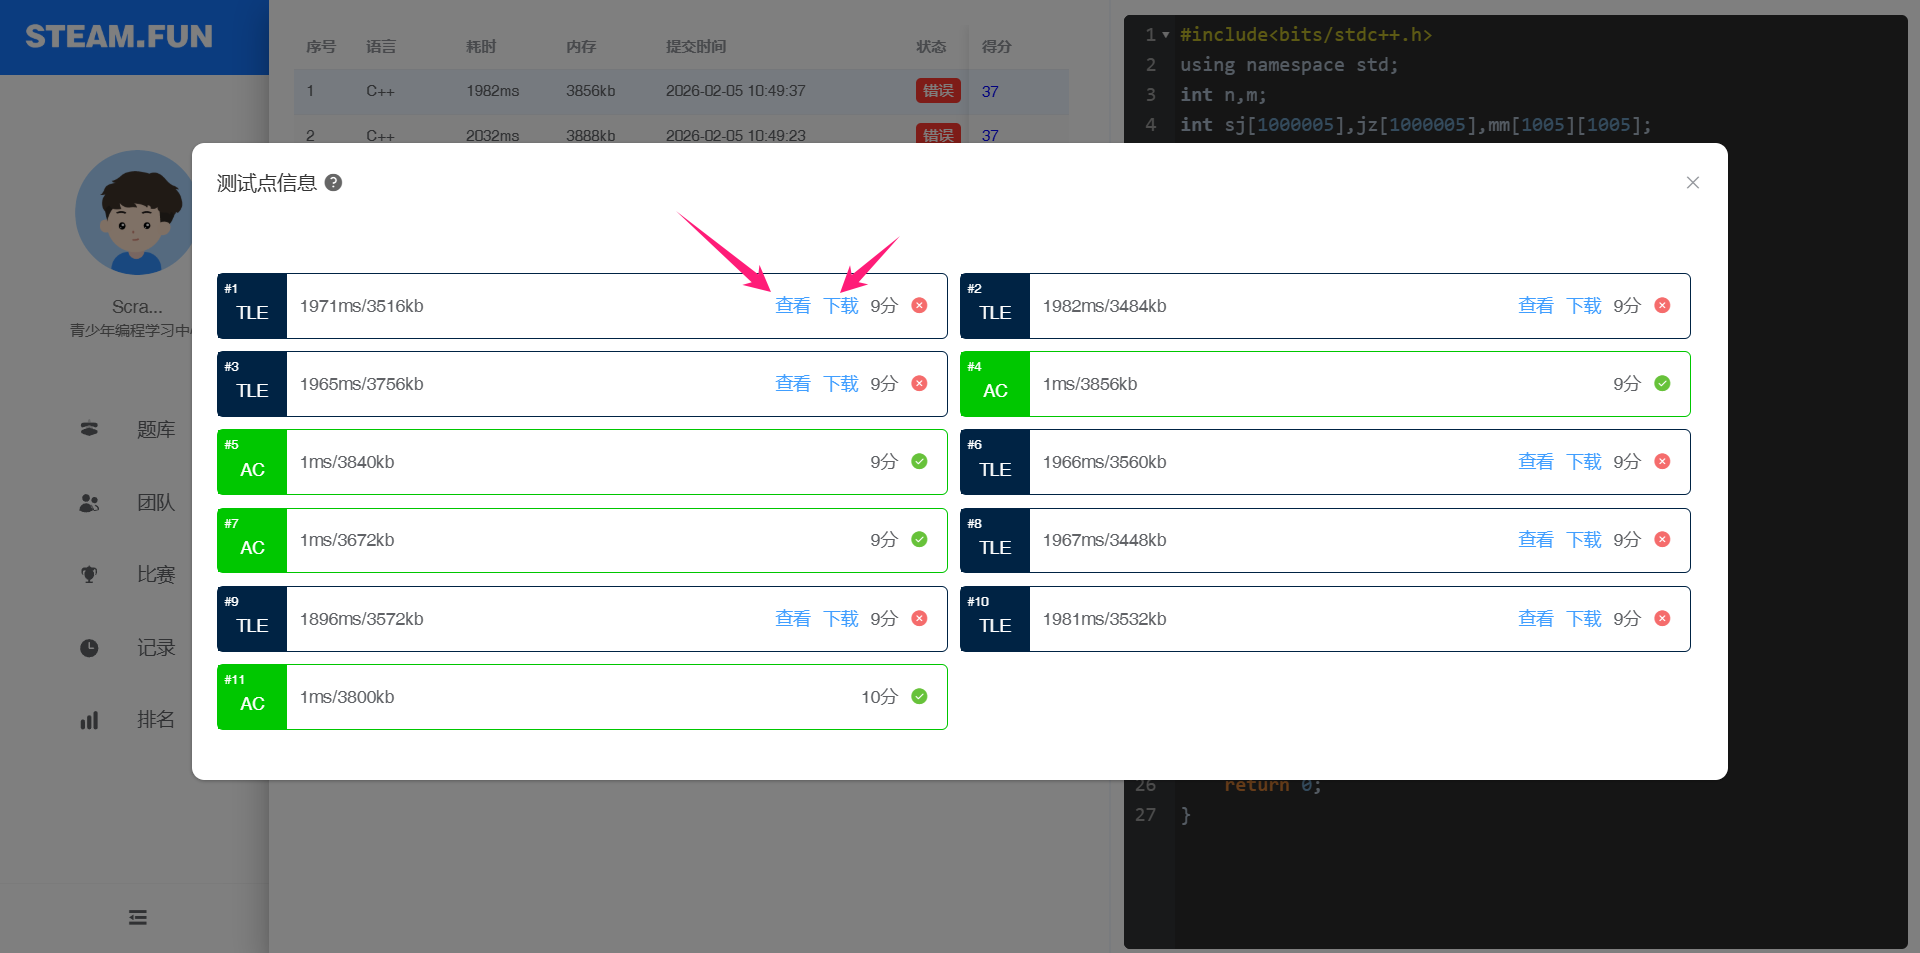Click the 排名 bar chart icon
The height and width of the screenshot is (953, 1920).
click(89, 720)
